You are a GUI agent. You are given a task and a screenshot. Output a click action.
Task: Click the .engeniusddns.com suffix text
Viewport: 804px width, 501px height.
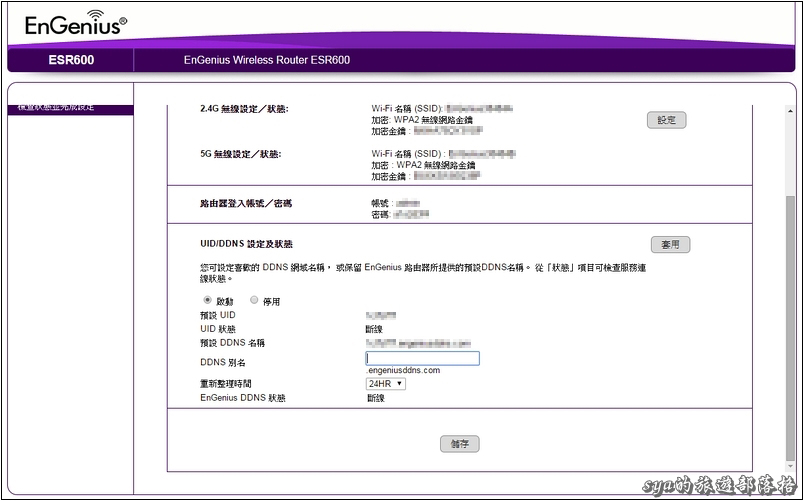tap(403, 370)
